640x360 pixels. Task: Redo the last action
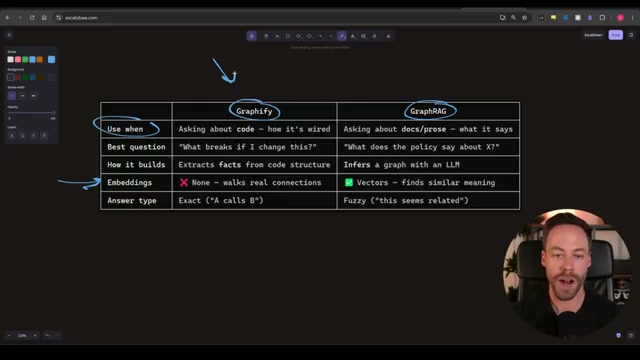click(x=57, y=336)
